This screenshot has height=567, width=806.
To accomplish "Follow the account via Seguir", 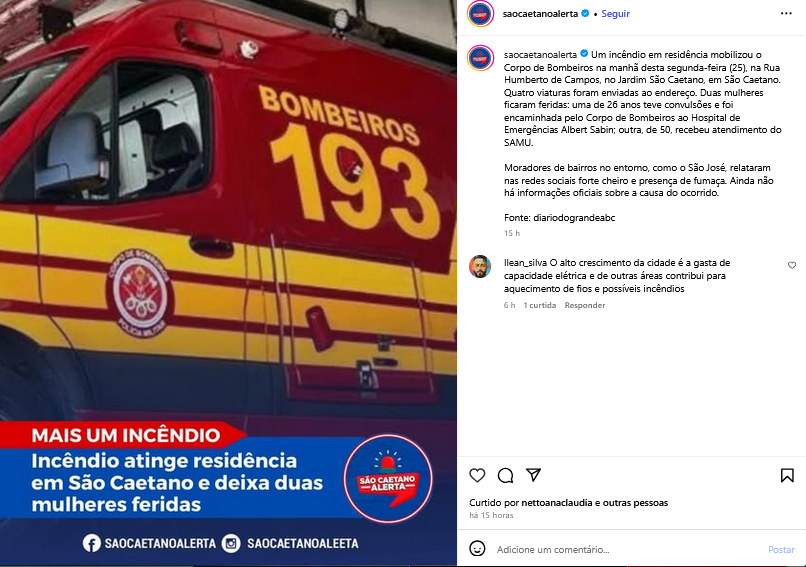I will (615, 14).
